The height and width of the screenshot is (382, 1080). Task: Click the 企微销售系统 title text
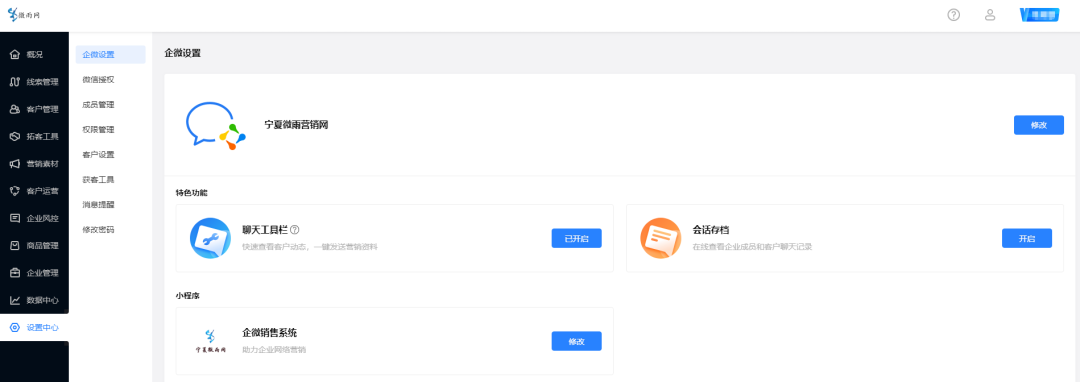tap(269, 332)
